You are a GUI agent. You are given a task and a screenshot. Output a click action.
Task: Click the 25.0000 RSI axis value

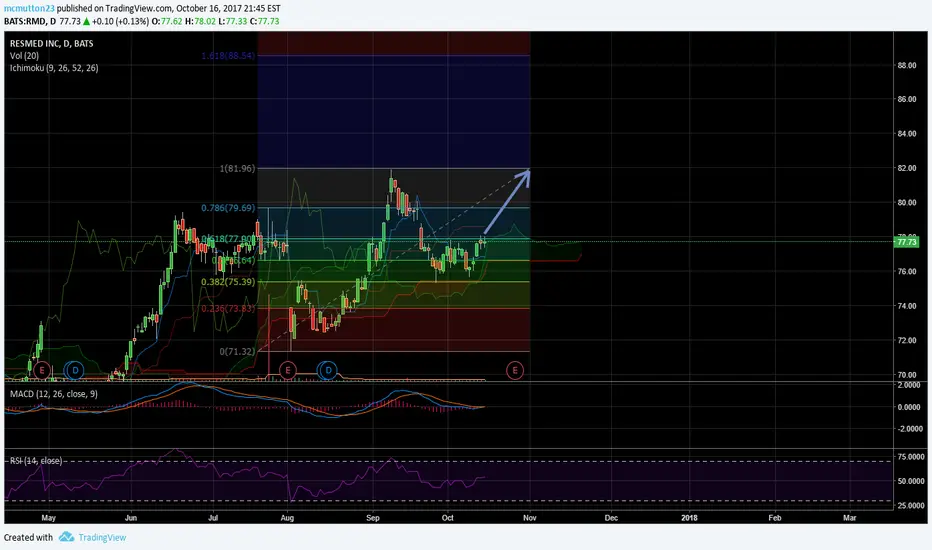click(909, 505)
